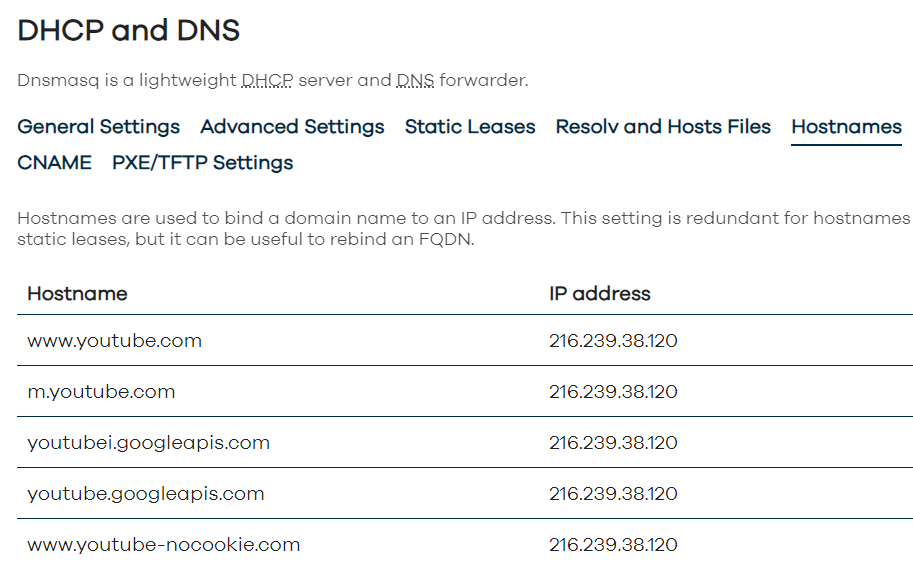Select youtubei.googleapis.com hostname cell
Viewport: 913px width, 567px height.
tap(148, 443)
